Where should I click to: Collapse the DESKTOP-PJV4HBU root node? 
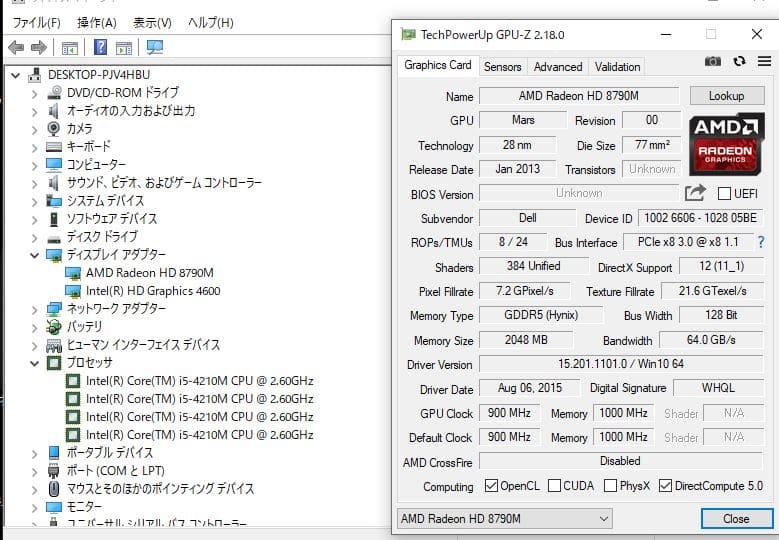pos(15,76)
